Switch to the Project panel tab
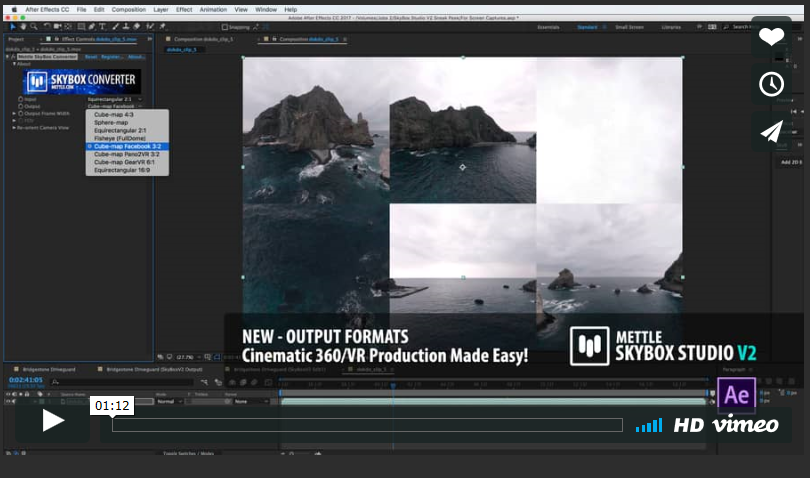Viewport: 810px width, 478px height. (x=16, y=39)
